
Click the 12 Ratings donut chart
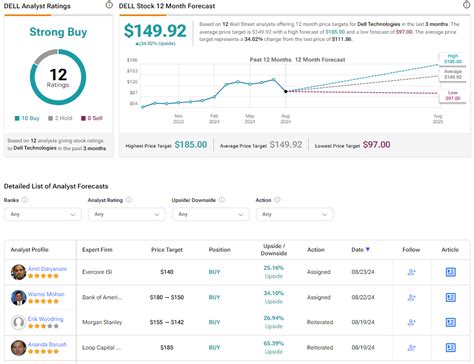58,77
